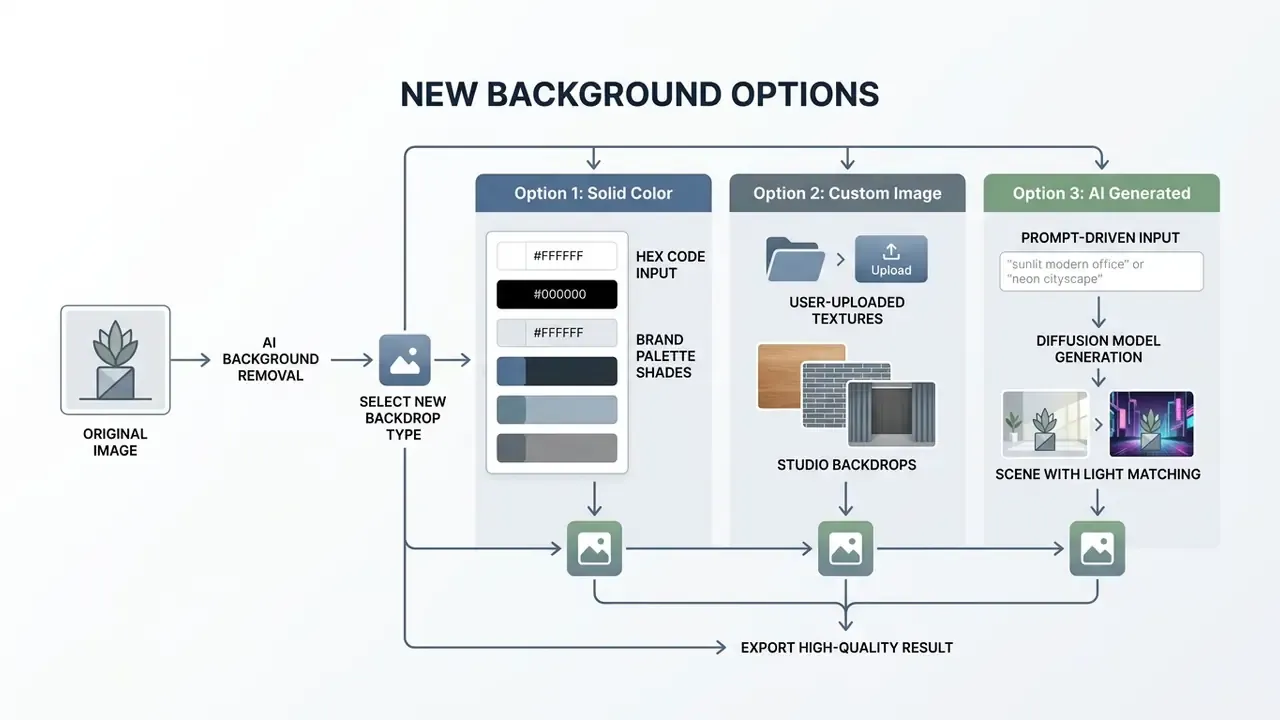Click the USER-UPLOADED TEXTURES label
Image resolution: width=1280 pixels, height=720 pixels.
point(846,310)
